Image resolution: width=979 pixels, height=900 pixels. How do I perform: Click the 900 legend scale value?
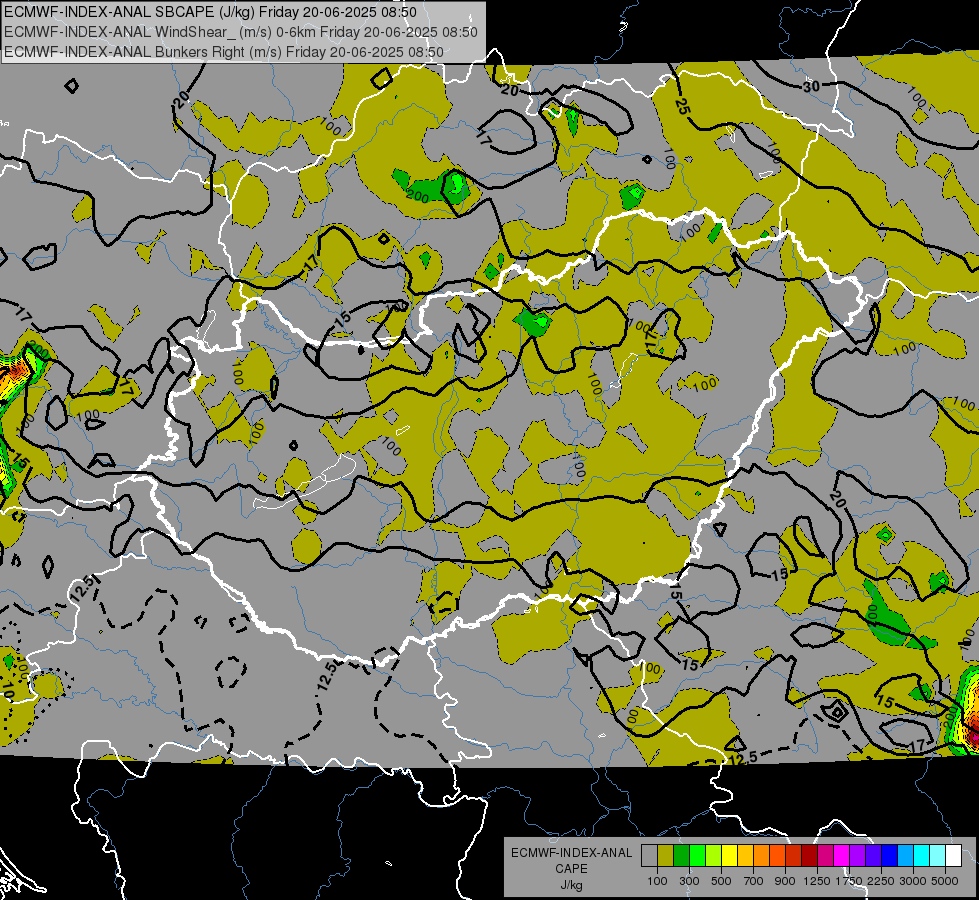tap(785, 881)
